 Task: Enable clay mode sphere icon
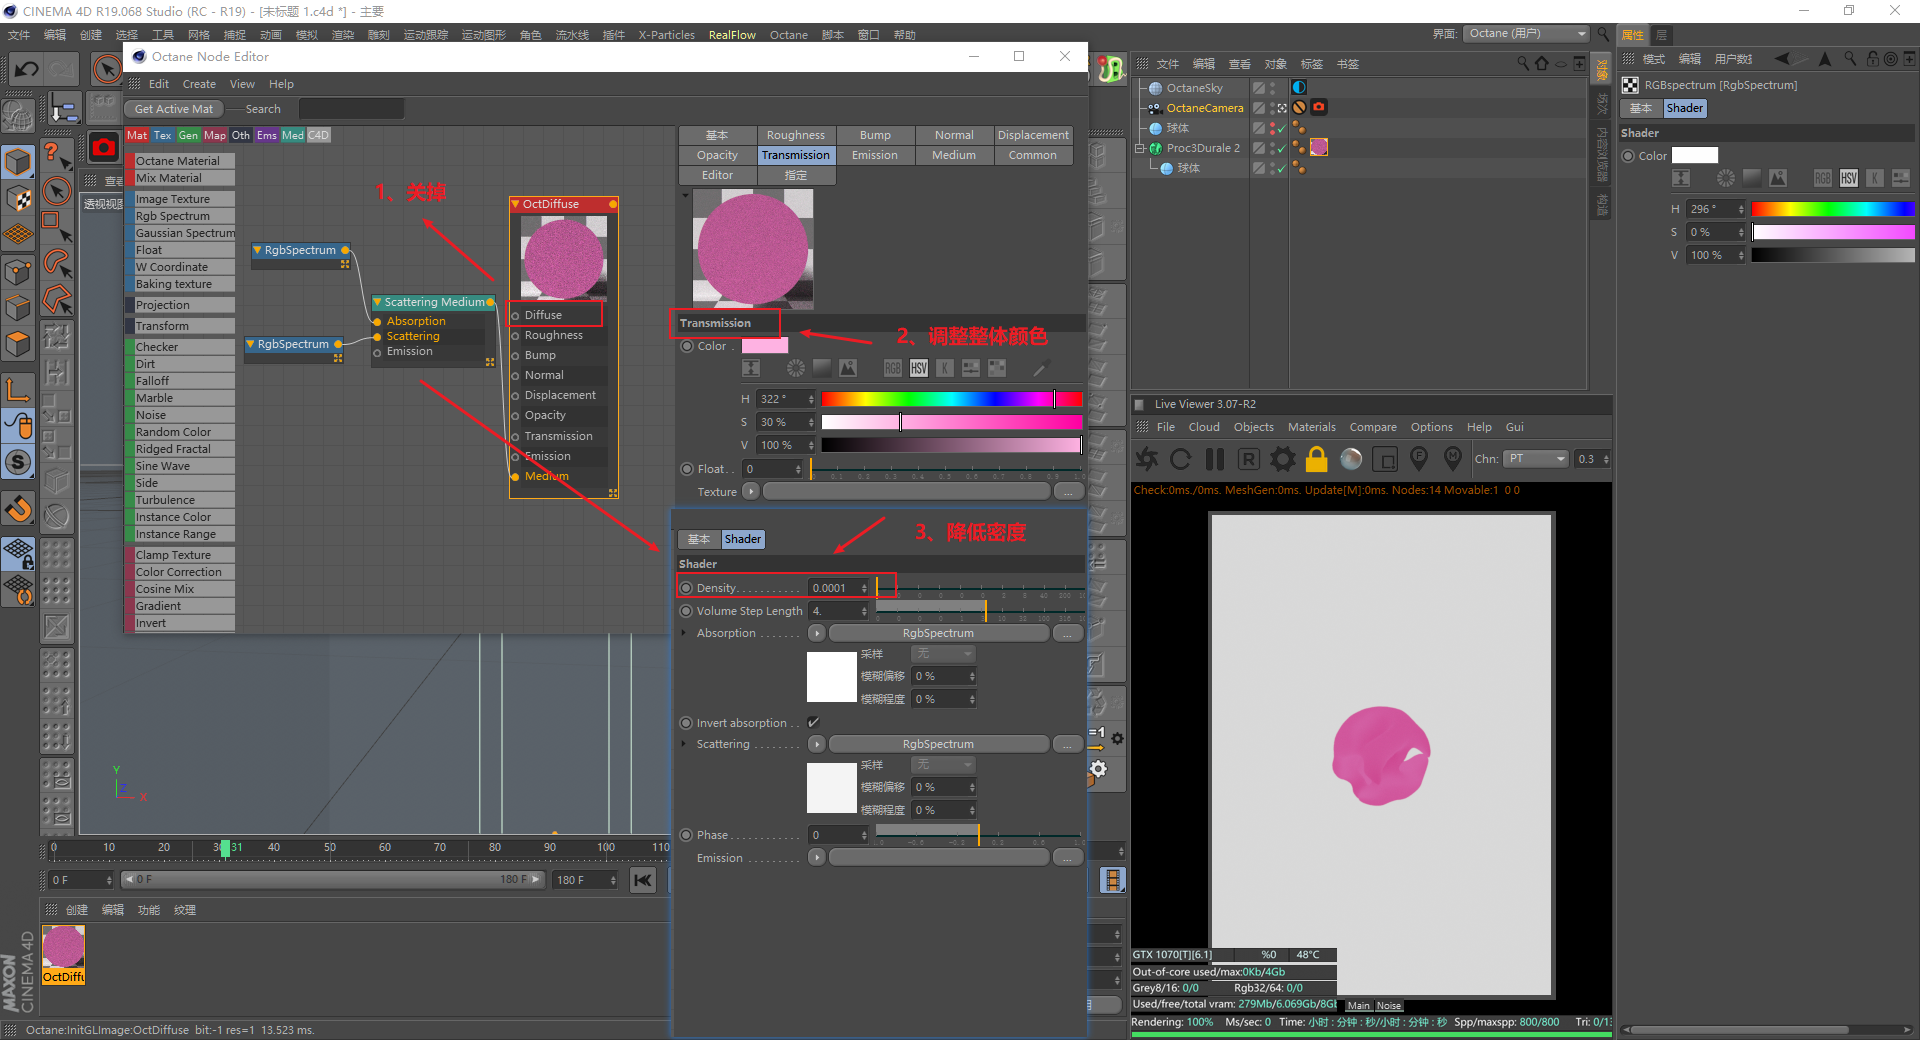tap(1351, 459)
